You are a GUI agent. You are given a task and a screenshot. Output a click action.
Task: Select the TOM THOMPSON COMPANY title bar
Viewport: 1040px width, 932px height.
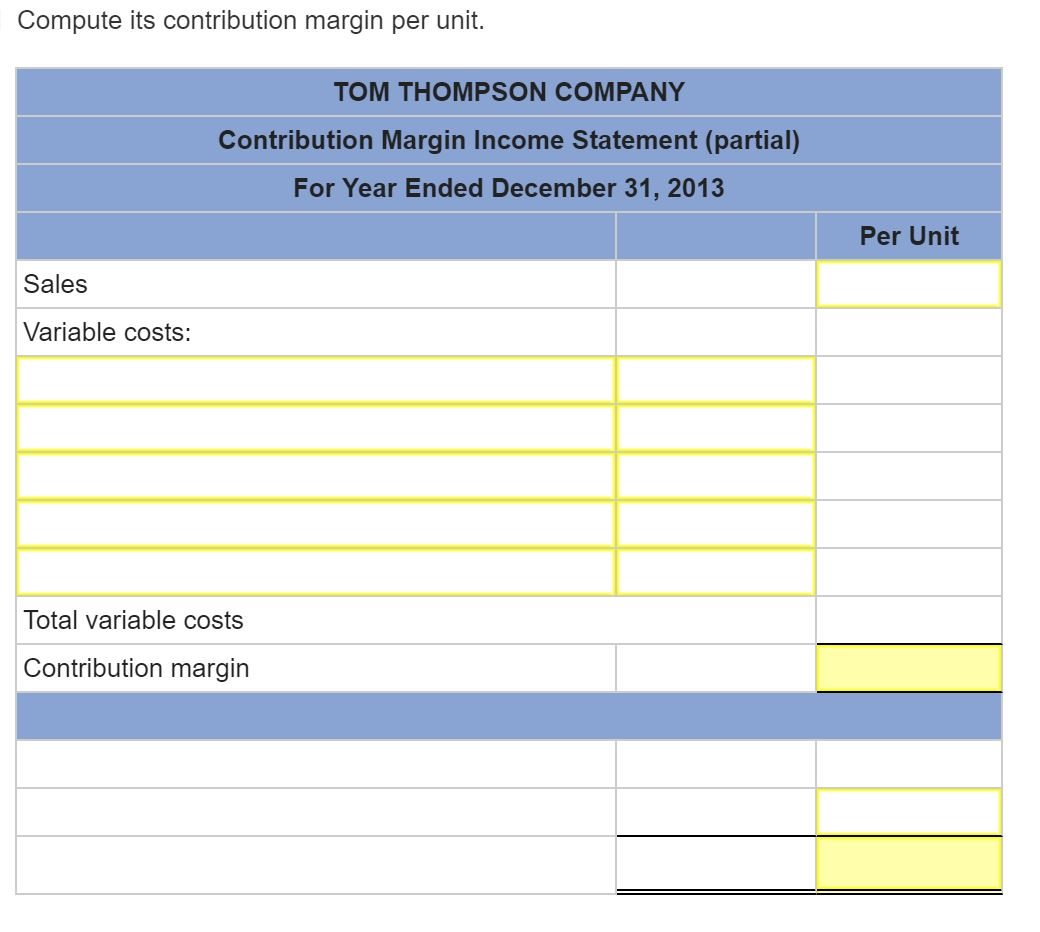(511, 91)
